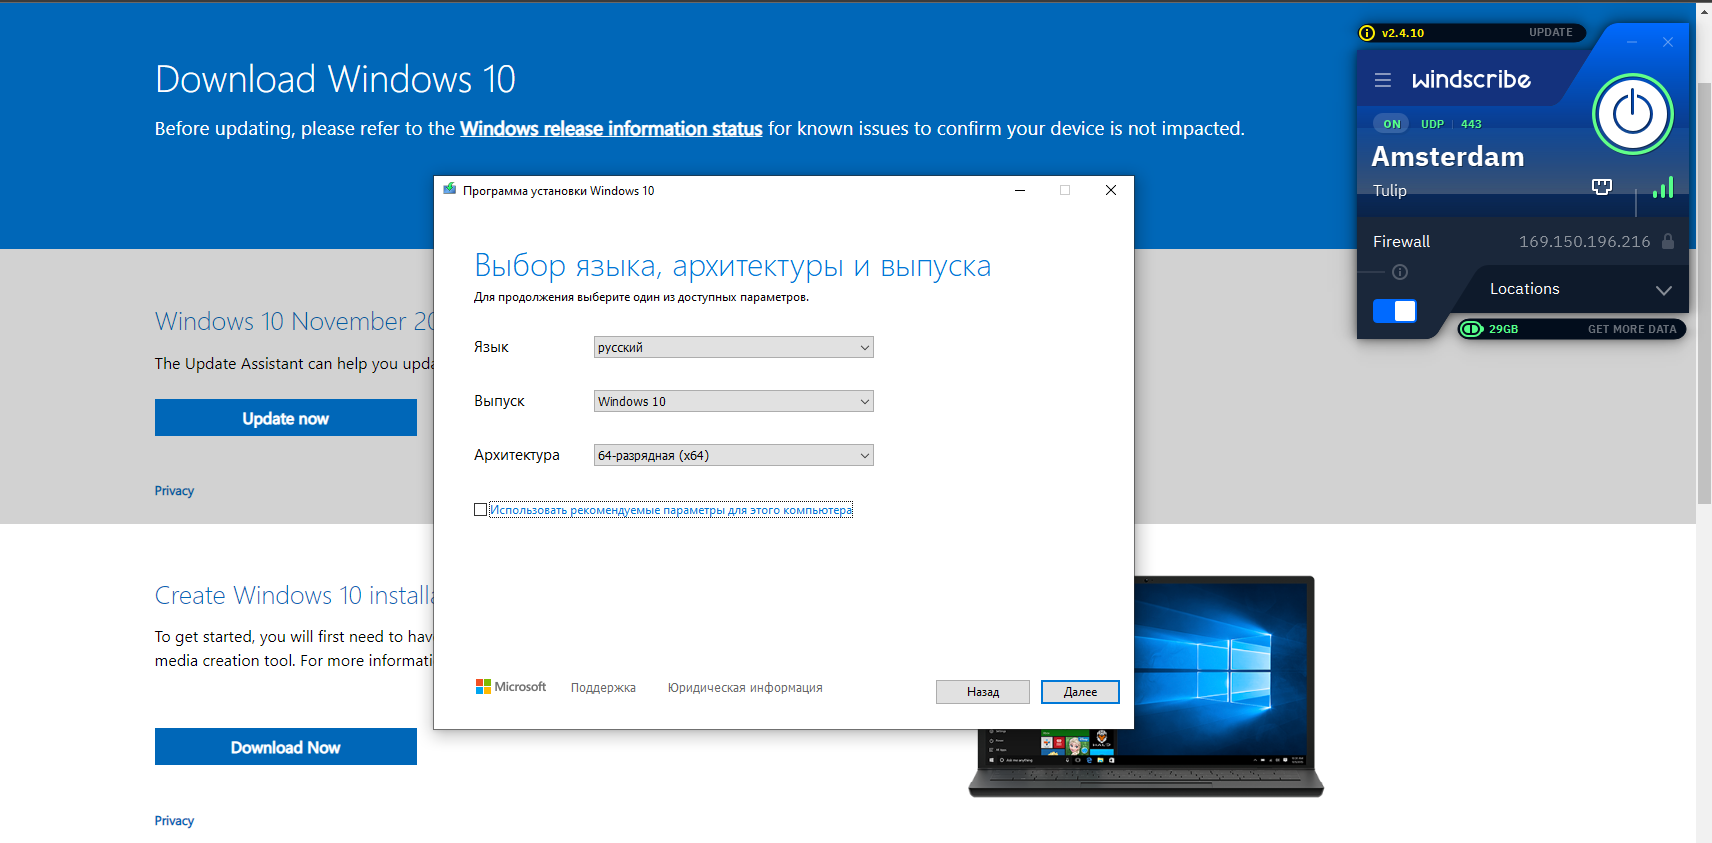Open the Windows release information status link
The height and width of the screenshot is (843, 1712).
click(611, 129)
